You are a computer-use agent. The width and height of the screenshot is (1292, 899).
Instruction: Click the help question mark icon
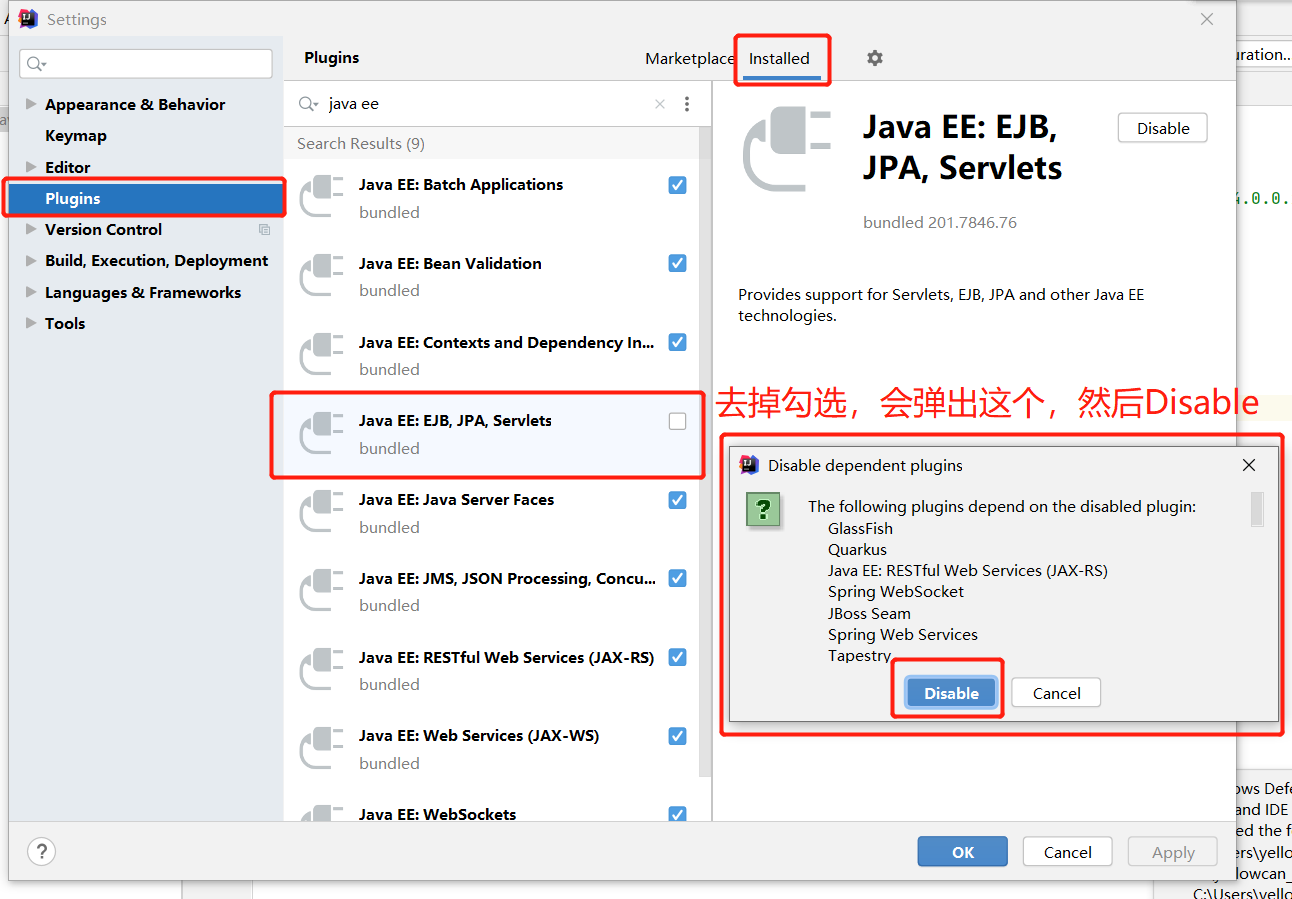41,852
